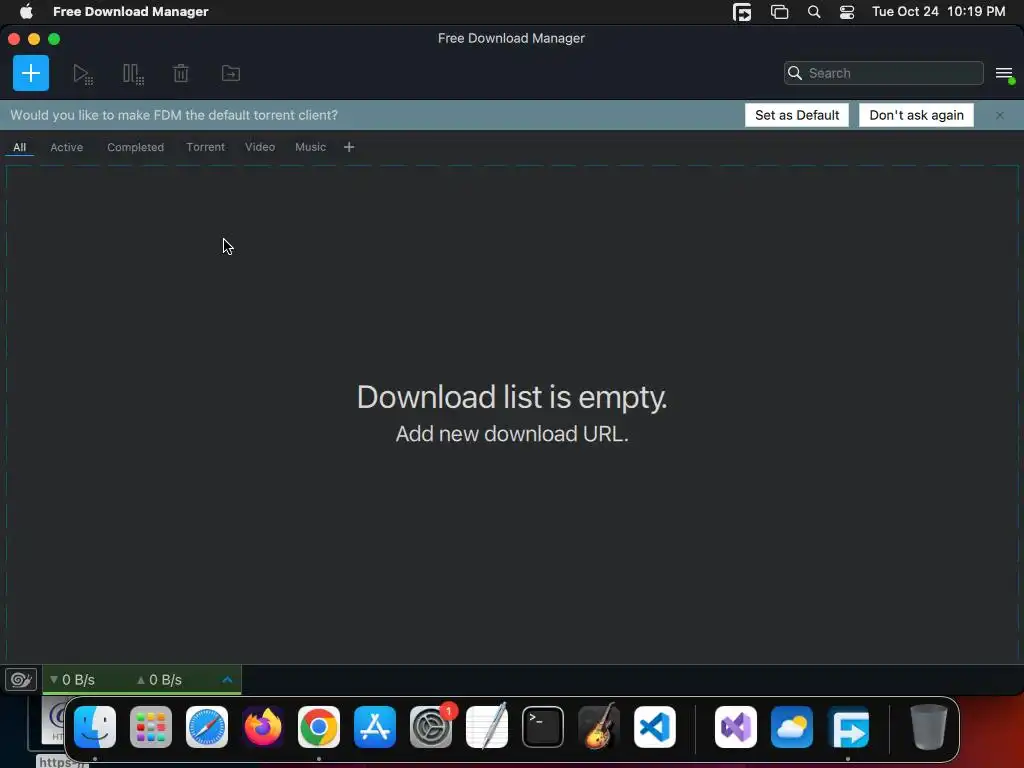Open the hamburger main menu
Image resolution: width=1024 pixels, height=768 pixels.
pyautogui.click(x=1004, y=74)
